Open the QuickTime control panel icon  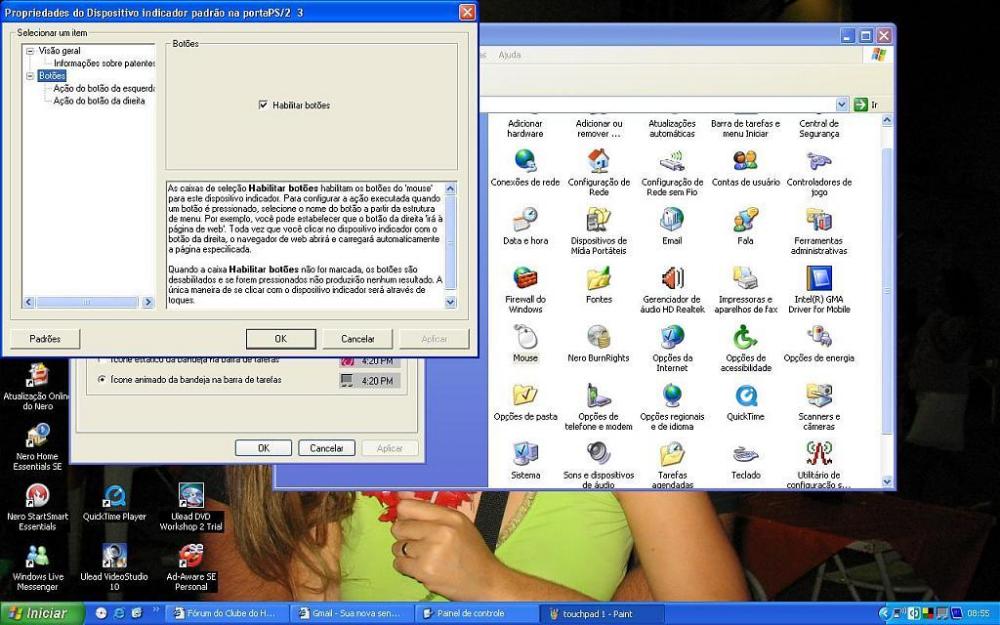pos(746,397)
